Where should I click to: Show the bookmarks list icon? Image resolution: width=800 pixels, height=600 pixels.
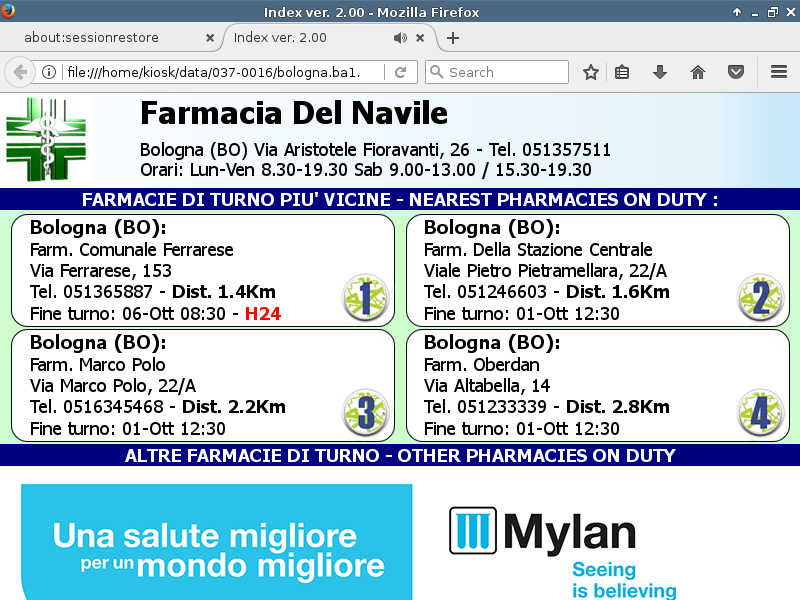point(622,72)
